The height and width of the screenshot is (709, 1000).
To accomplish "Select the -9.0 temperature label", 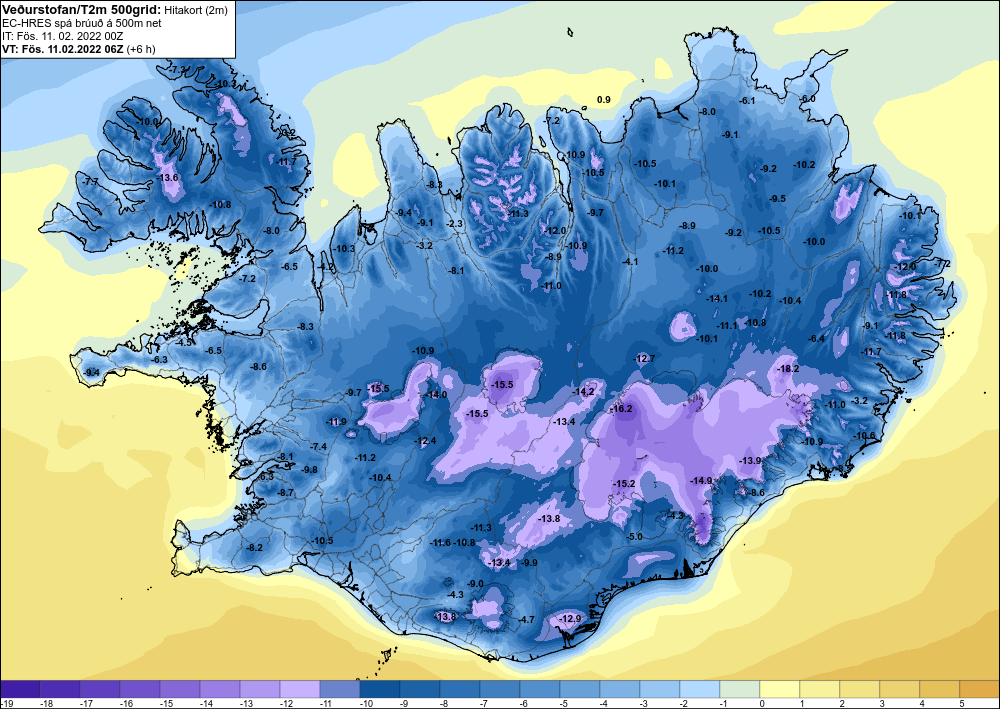I will click(x=476, y=583).
